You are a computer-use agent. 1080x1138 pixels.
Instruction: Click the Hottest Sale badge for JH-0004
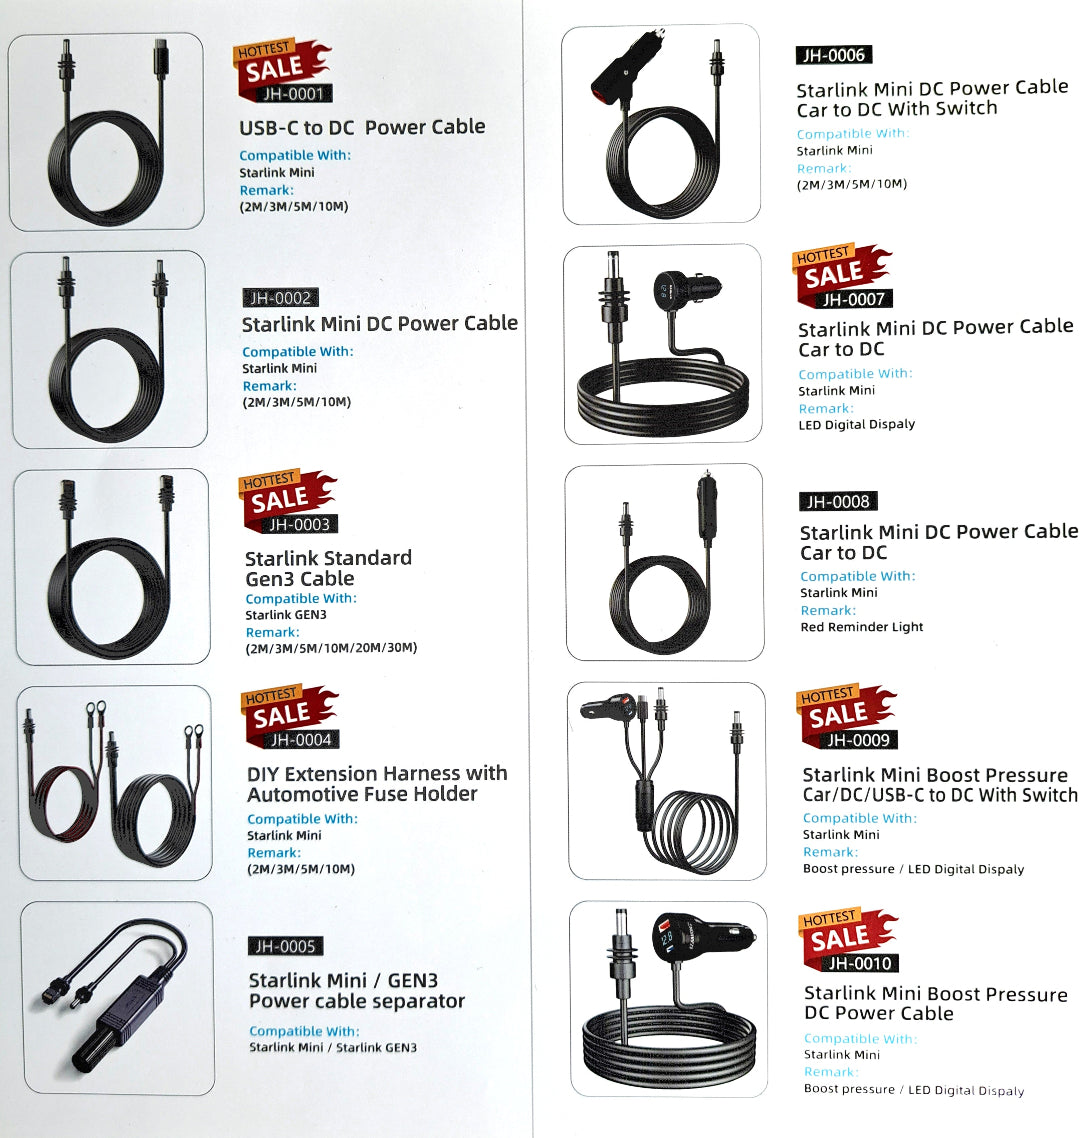pos(290,718)
